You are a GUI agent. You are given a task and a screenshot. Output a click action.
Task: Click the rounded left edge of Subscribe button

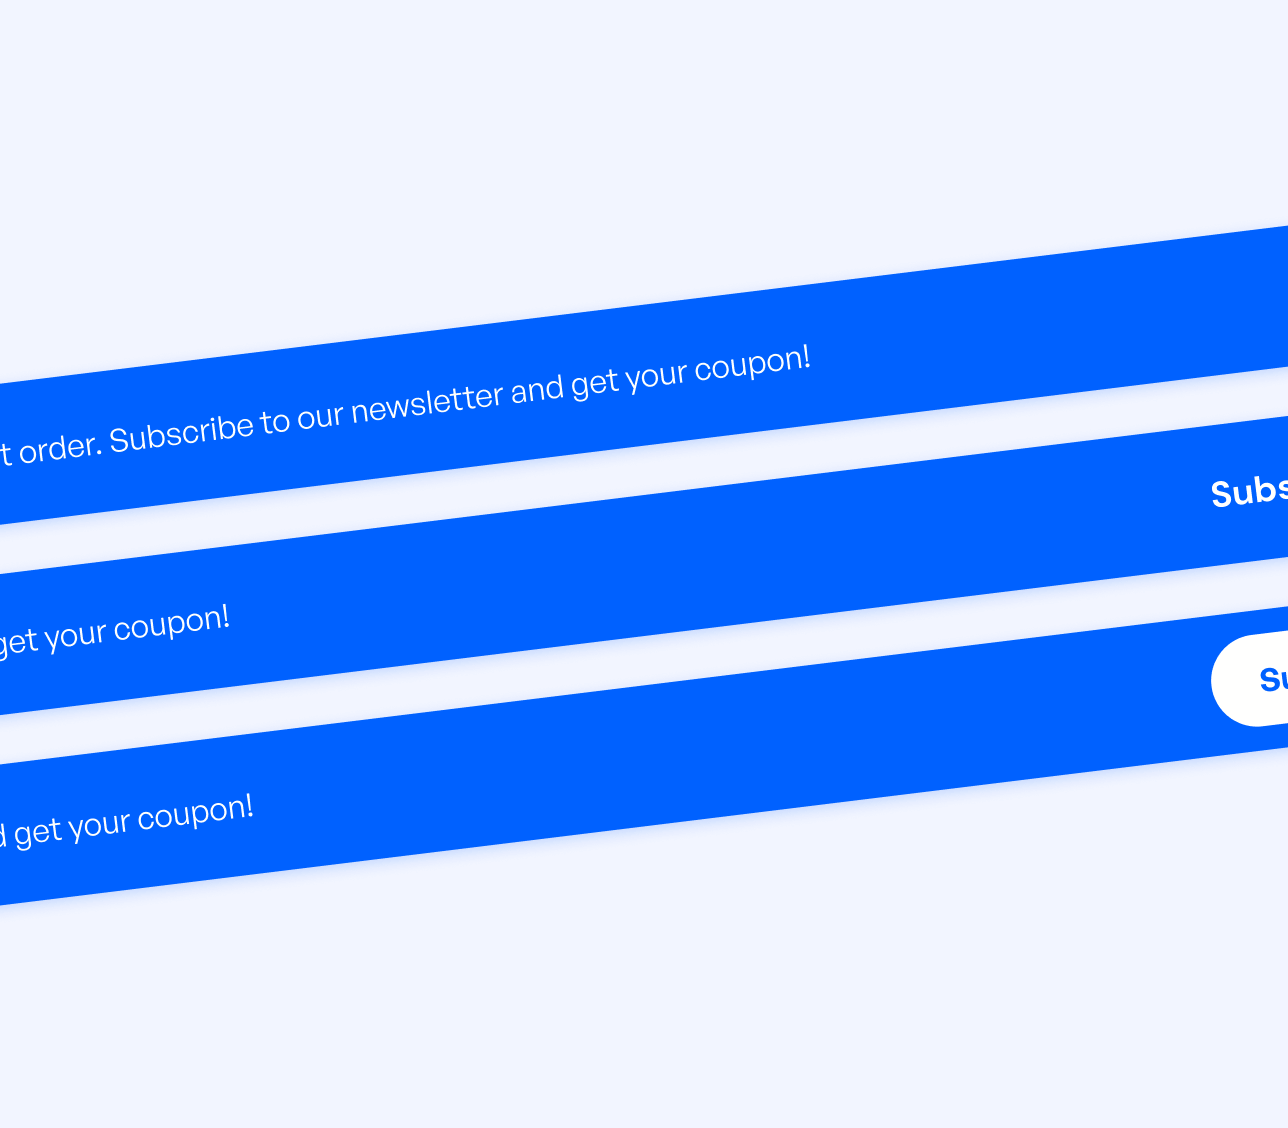(1222, 680)
